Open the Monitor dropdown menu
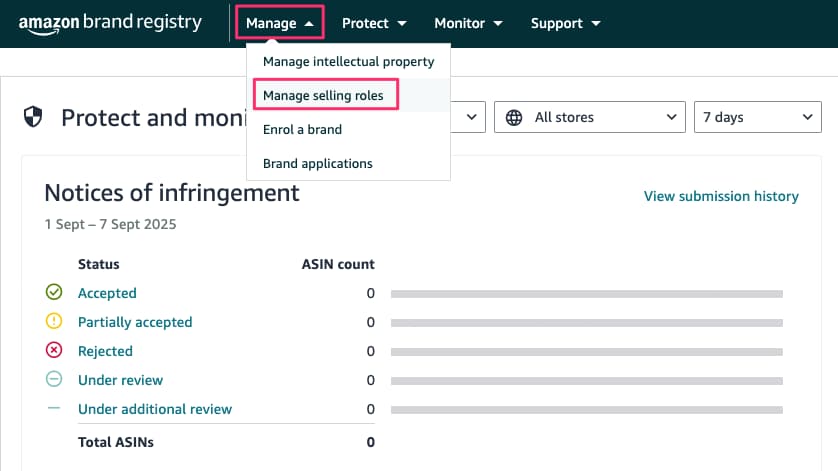The width and height of the screenshot is (838, 471). coord(468,24)
